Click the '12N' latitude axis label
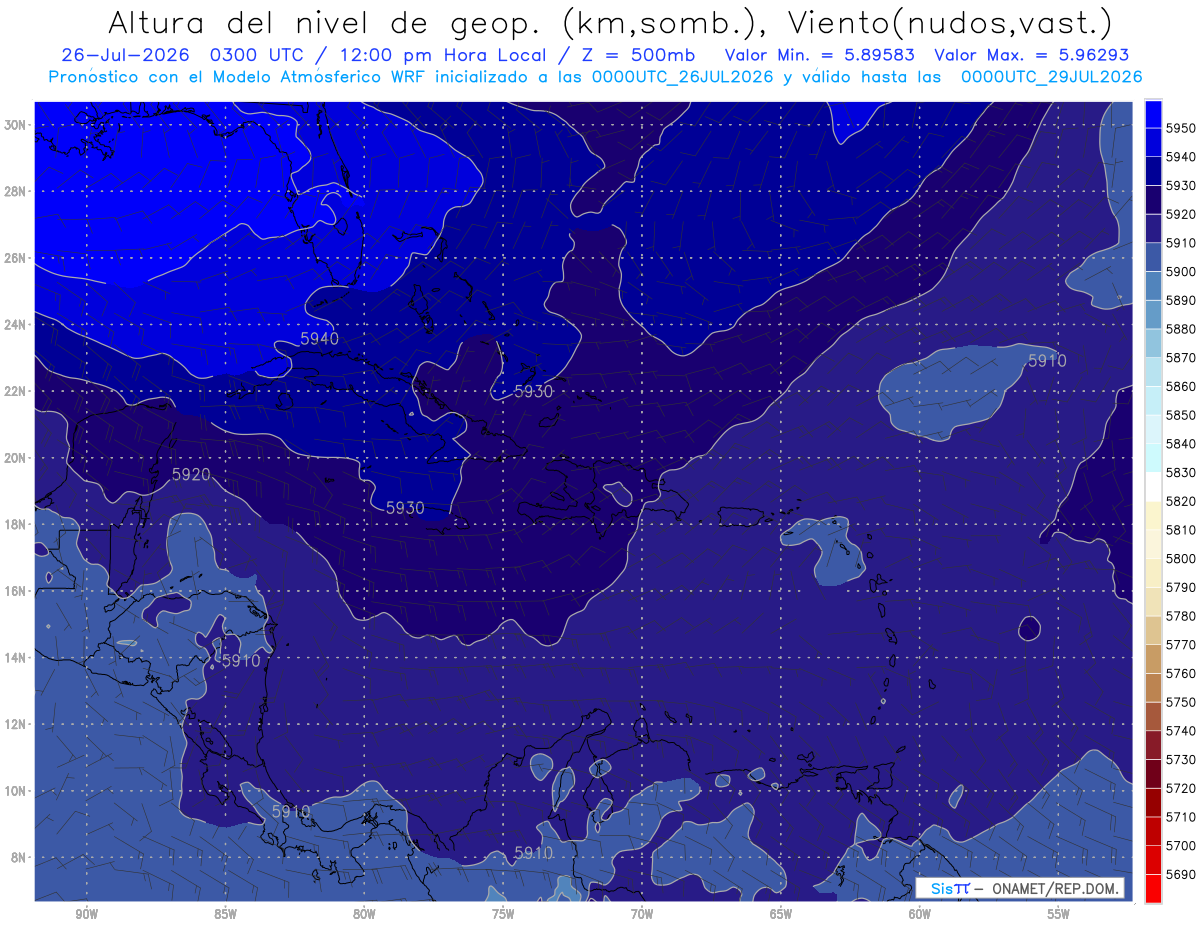This screenshot has height=927, width=1200. click(x=16, y=724)
